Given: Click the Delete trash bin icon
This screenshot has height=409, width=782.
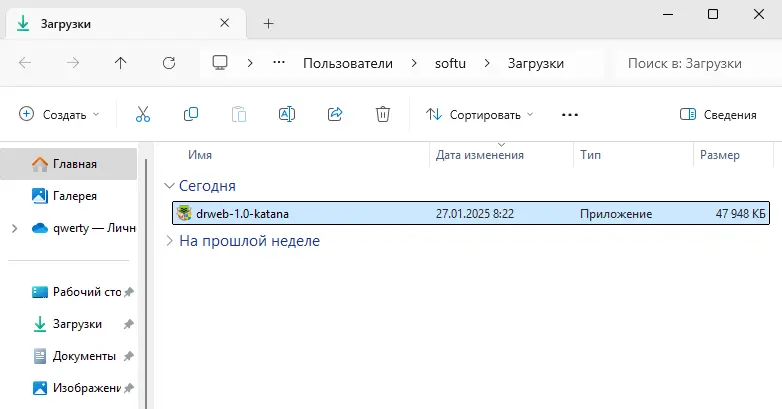Looking at the screenshot, I should [382, 115].
